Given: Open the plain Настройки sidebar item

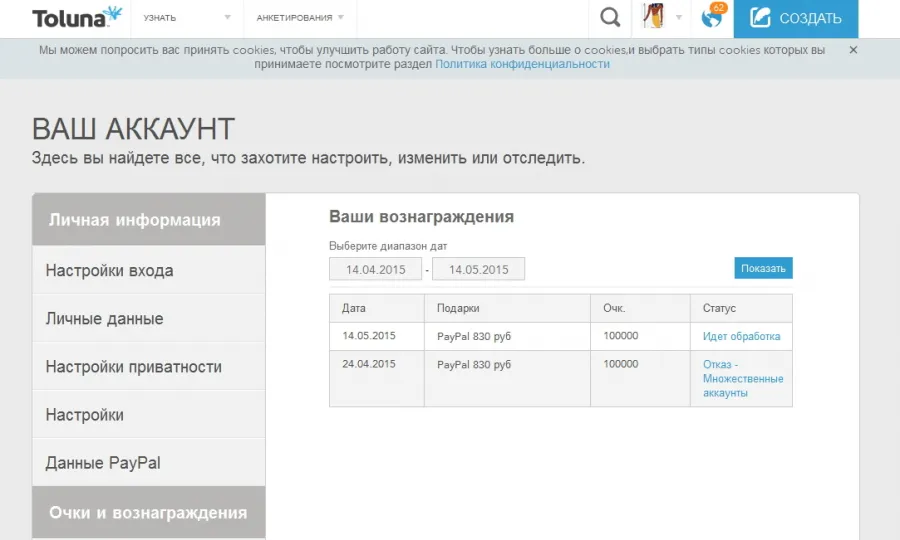Looking at the screenshot, I should pos(149,415).
